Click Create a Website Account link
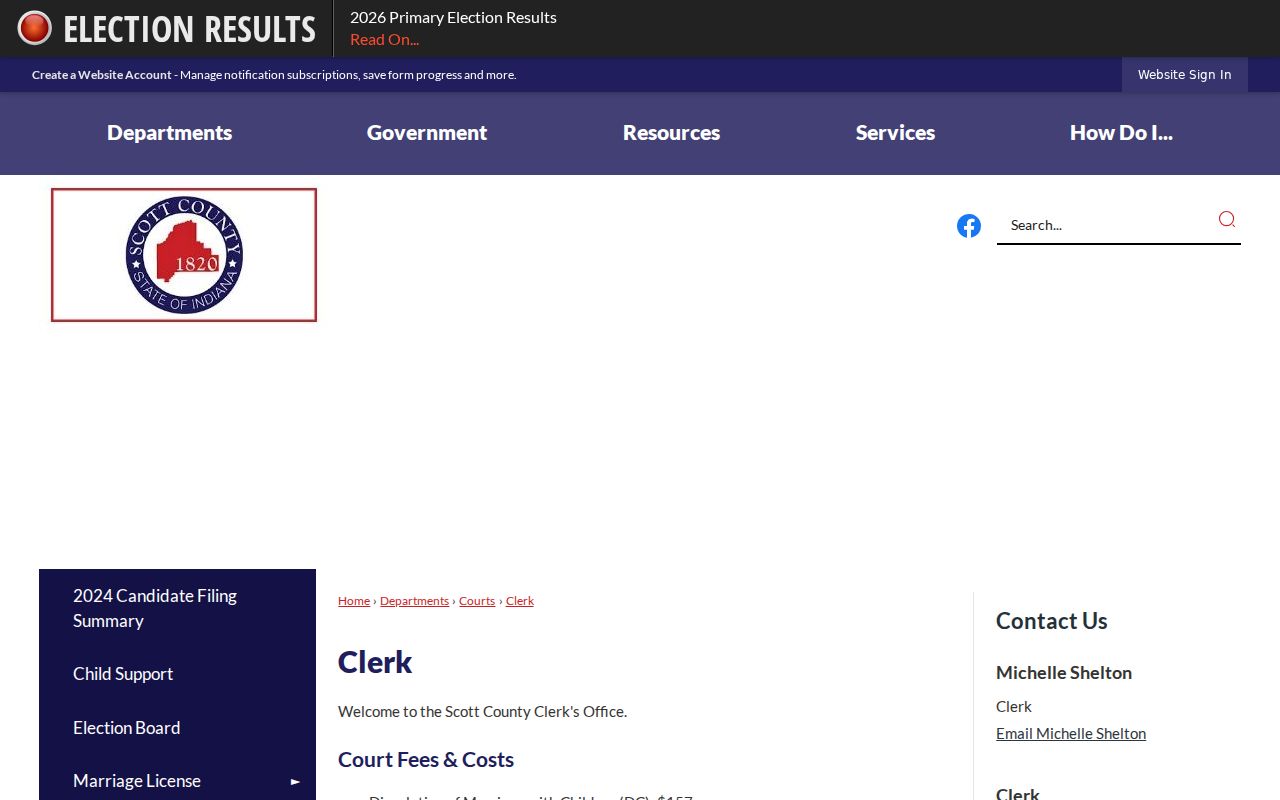 click(102, 75)
